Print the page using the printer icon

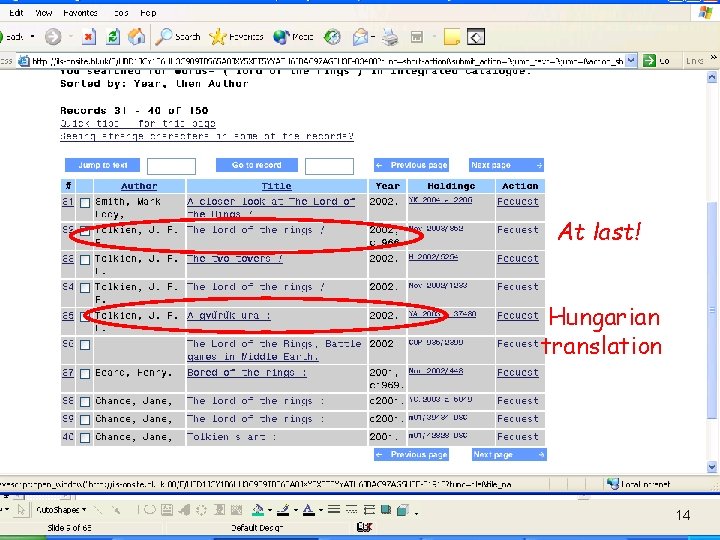[390, 37]
